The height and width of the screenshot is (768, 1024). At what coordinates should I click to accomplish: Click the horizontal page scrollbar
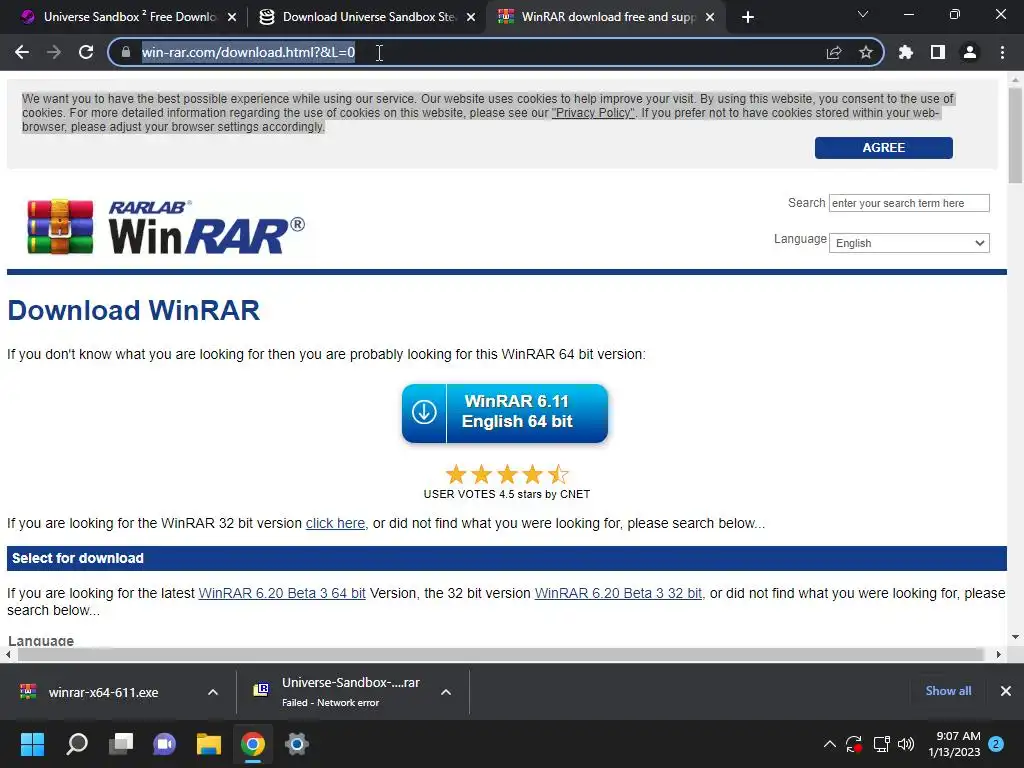500,654
